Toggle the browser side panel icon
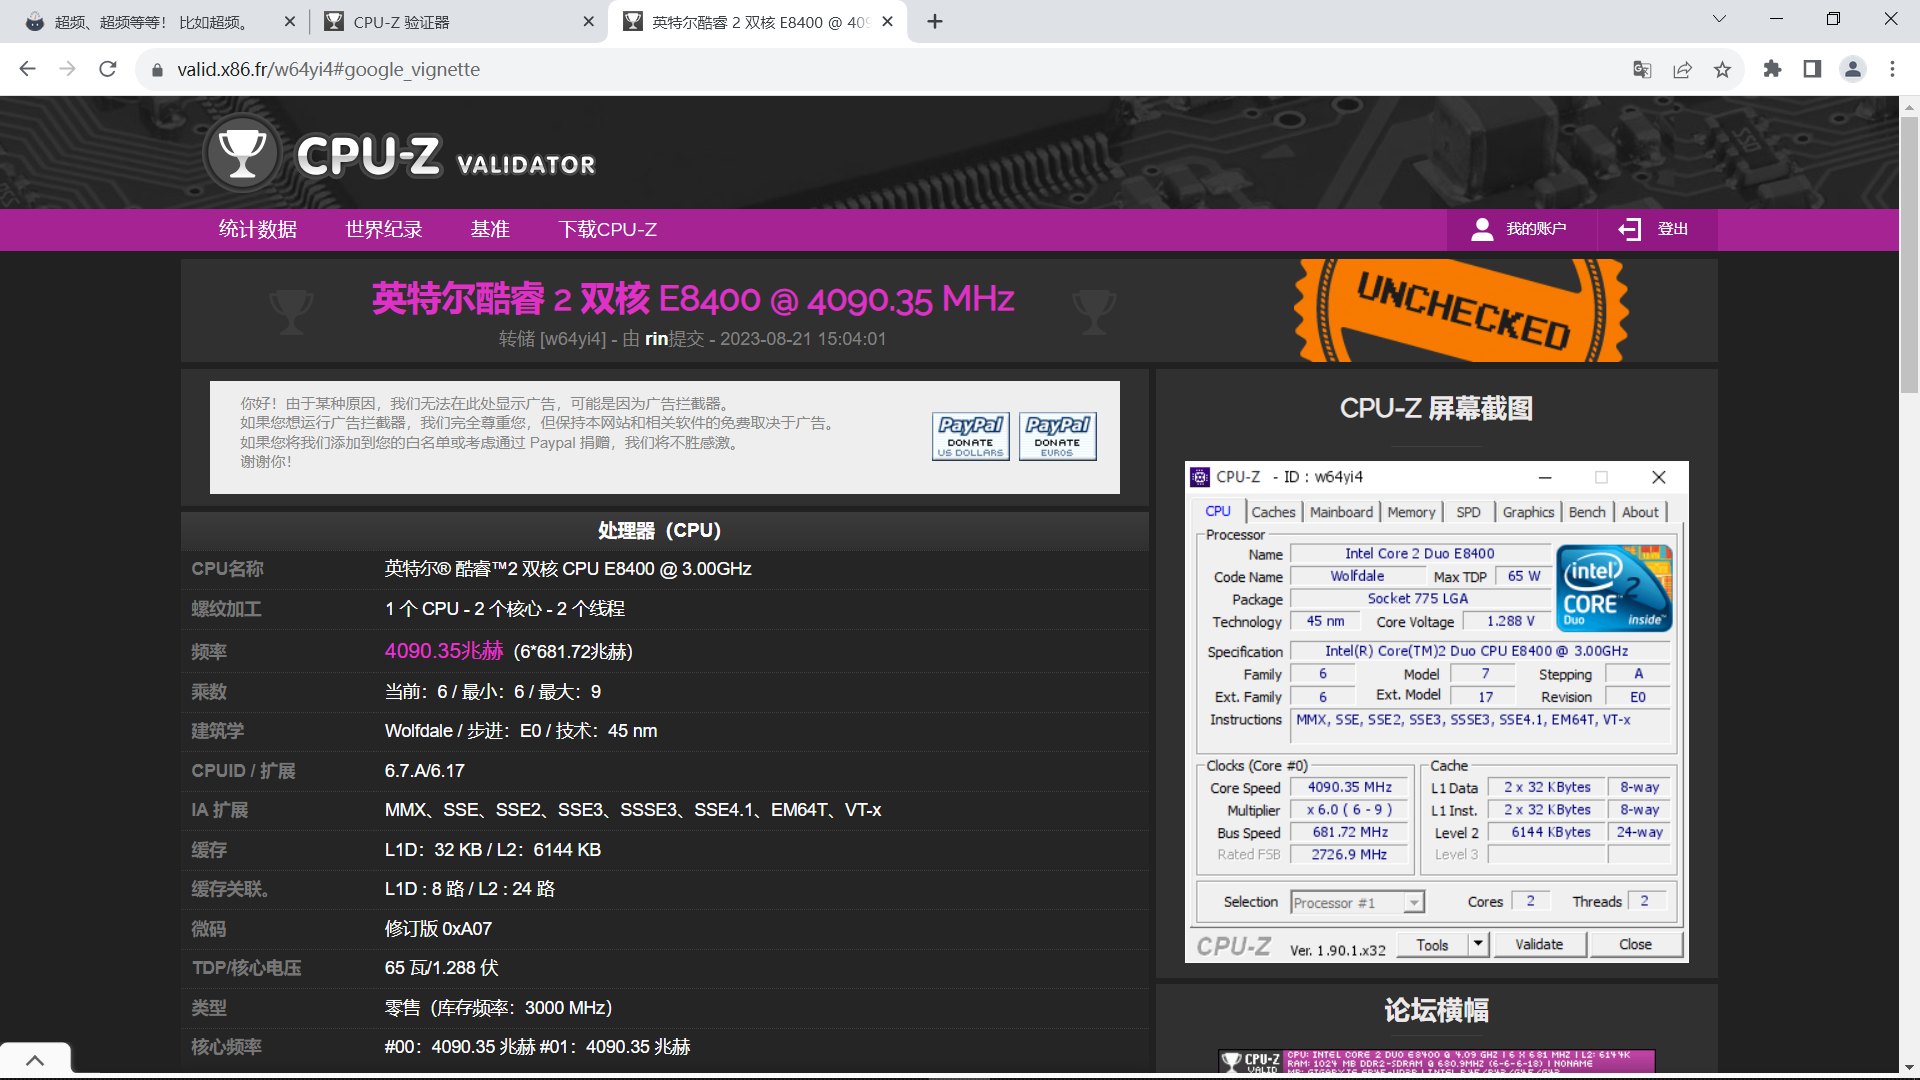Image resolution: width=1920 pixels, height=1080 pixels. pos(1812,69)
